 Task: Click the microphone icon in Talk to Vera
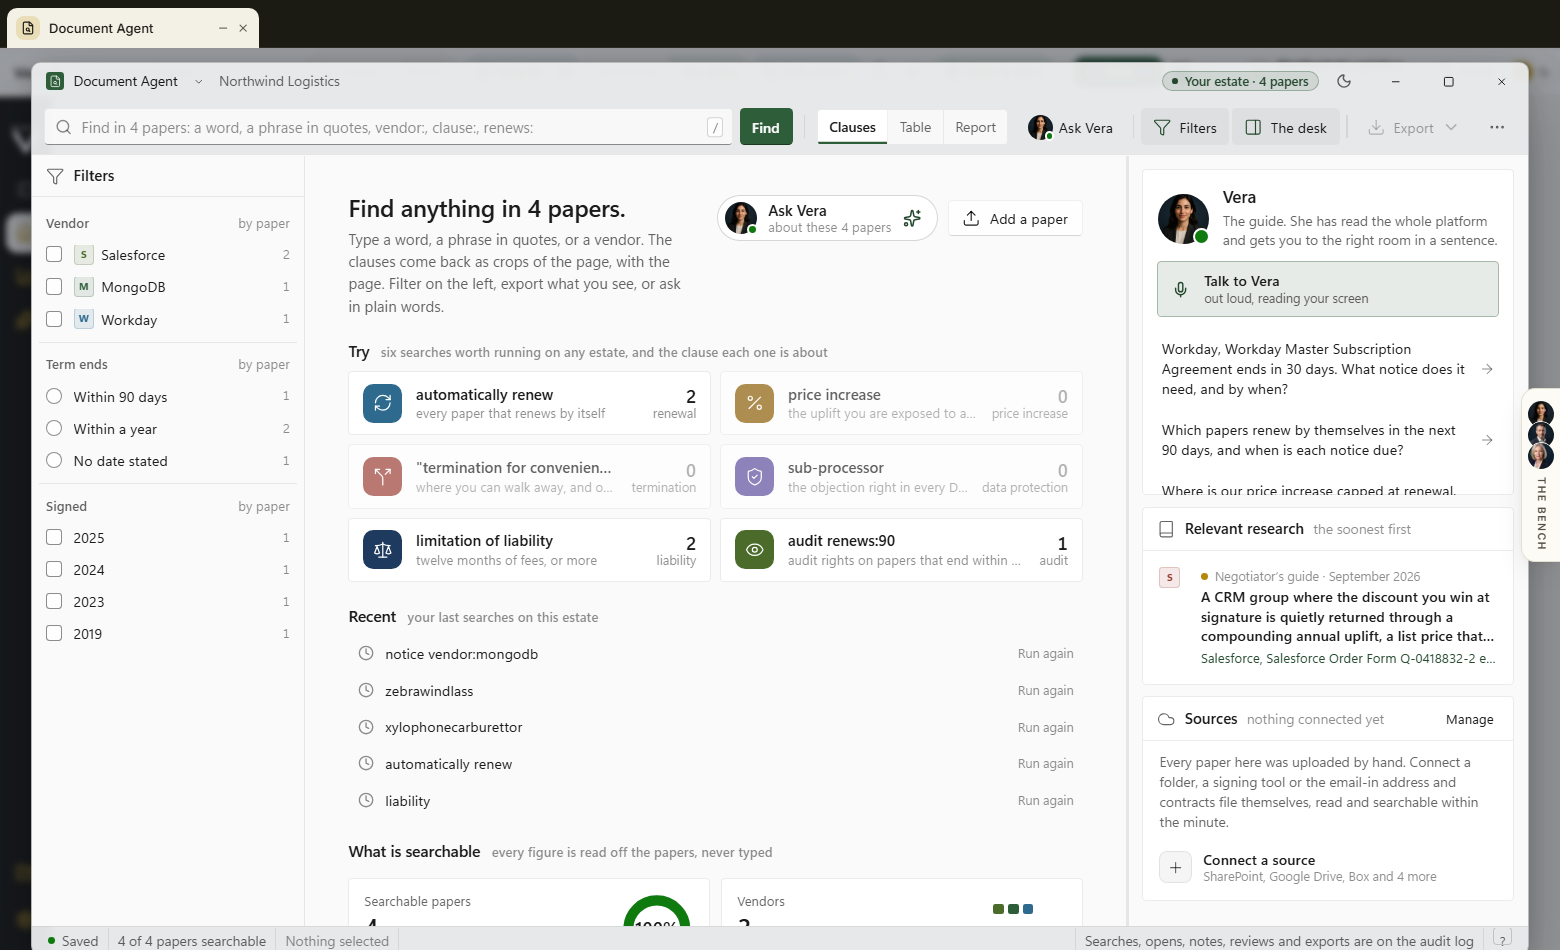(x=1181, y=289)
